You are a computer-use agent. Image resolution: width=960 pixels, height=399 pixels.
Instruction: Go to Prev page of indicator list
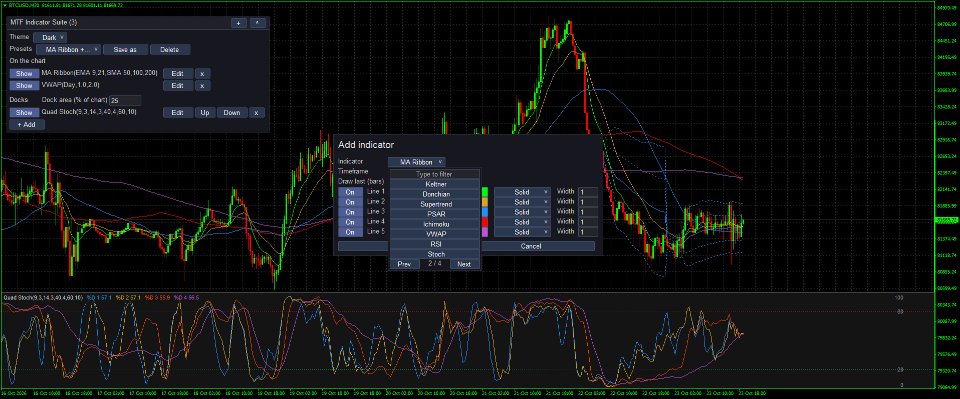[x=404, y=264]
